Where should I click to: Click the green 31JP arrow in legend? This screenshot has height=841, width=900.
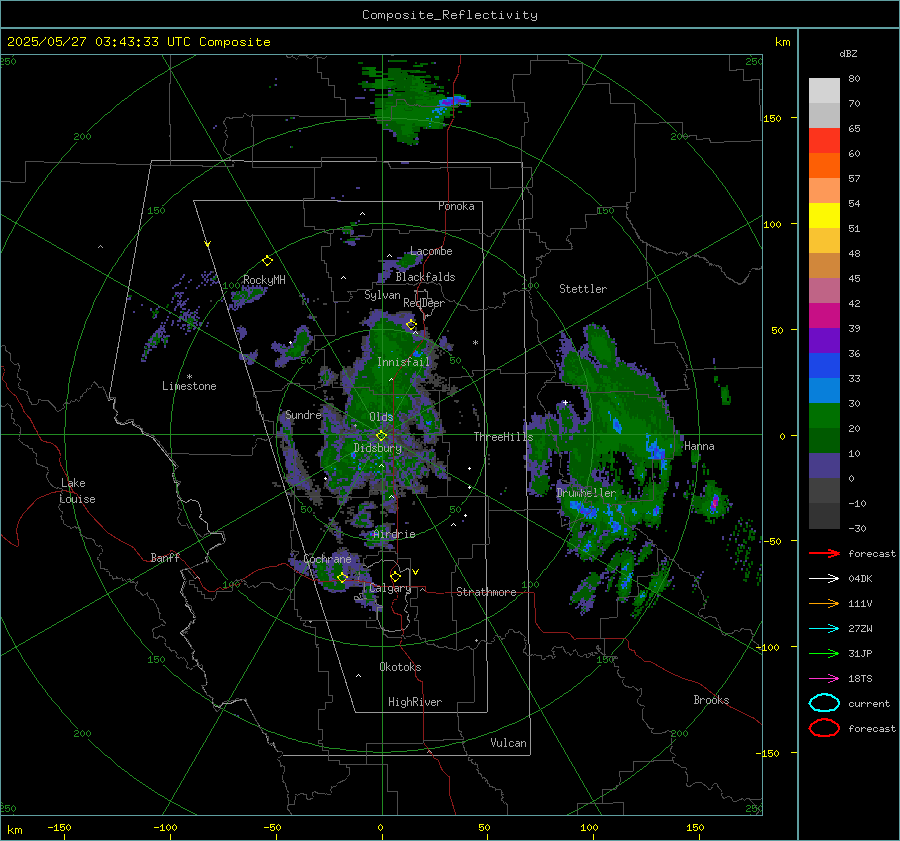(x=824, y=653)
